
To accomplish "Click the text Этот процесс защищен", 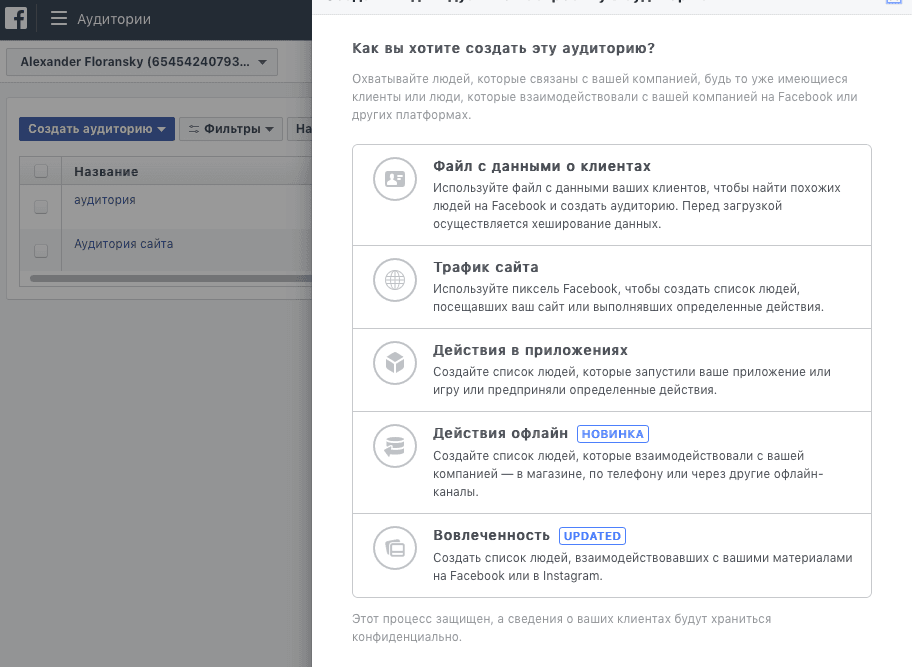I will (x=422, y=619).
